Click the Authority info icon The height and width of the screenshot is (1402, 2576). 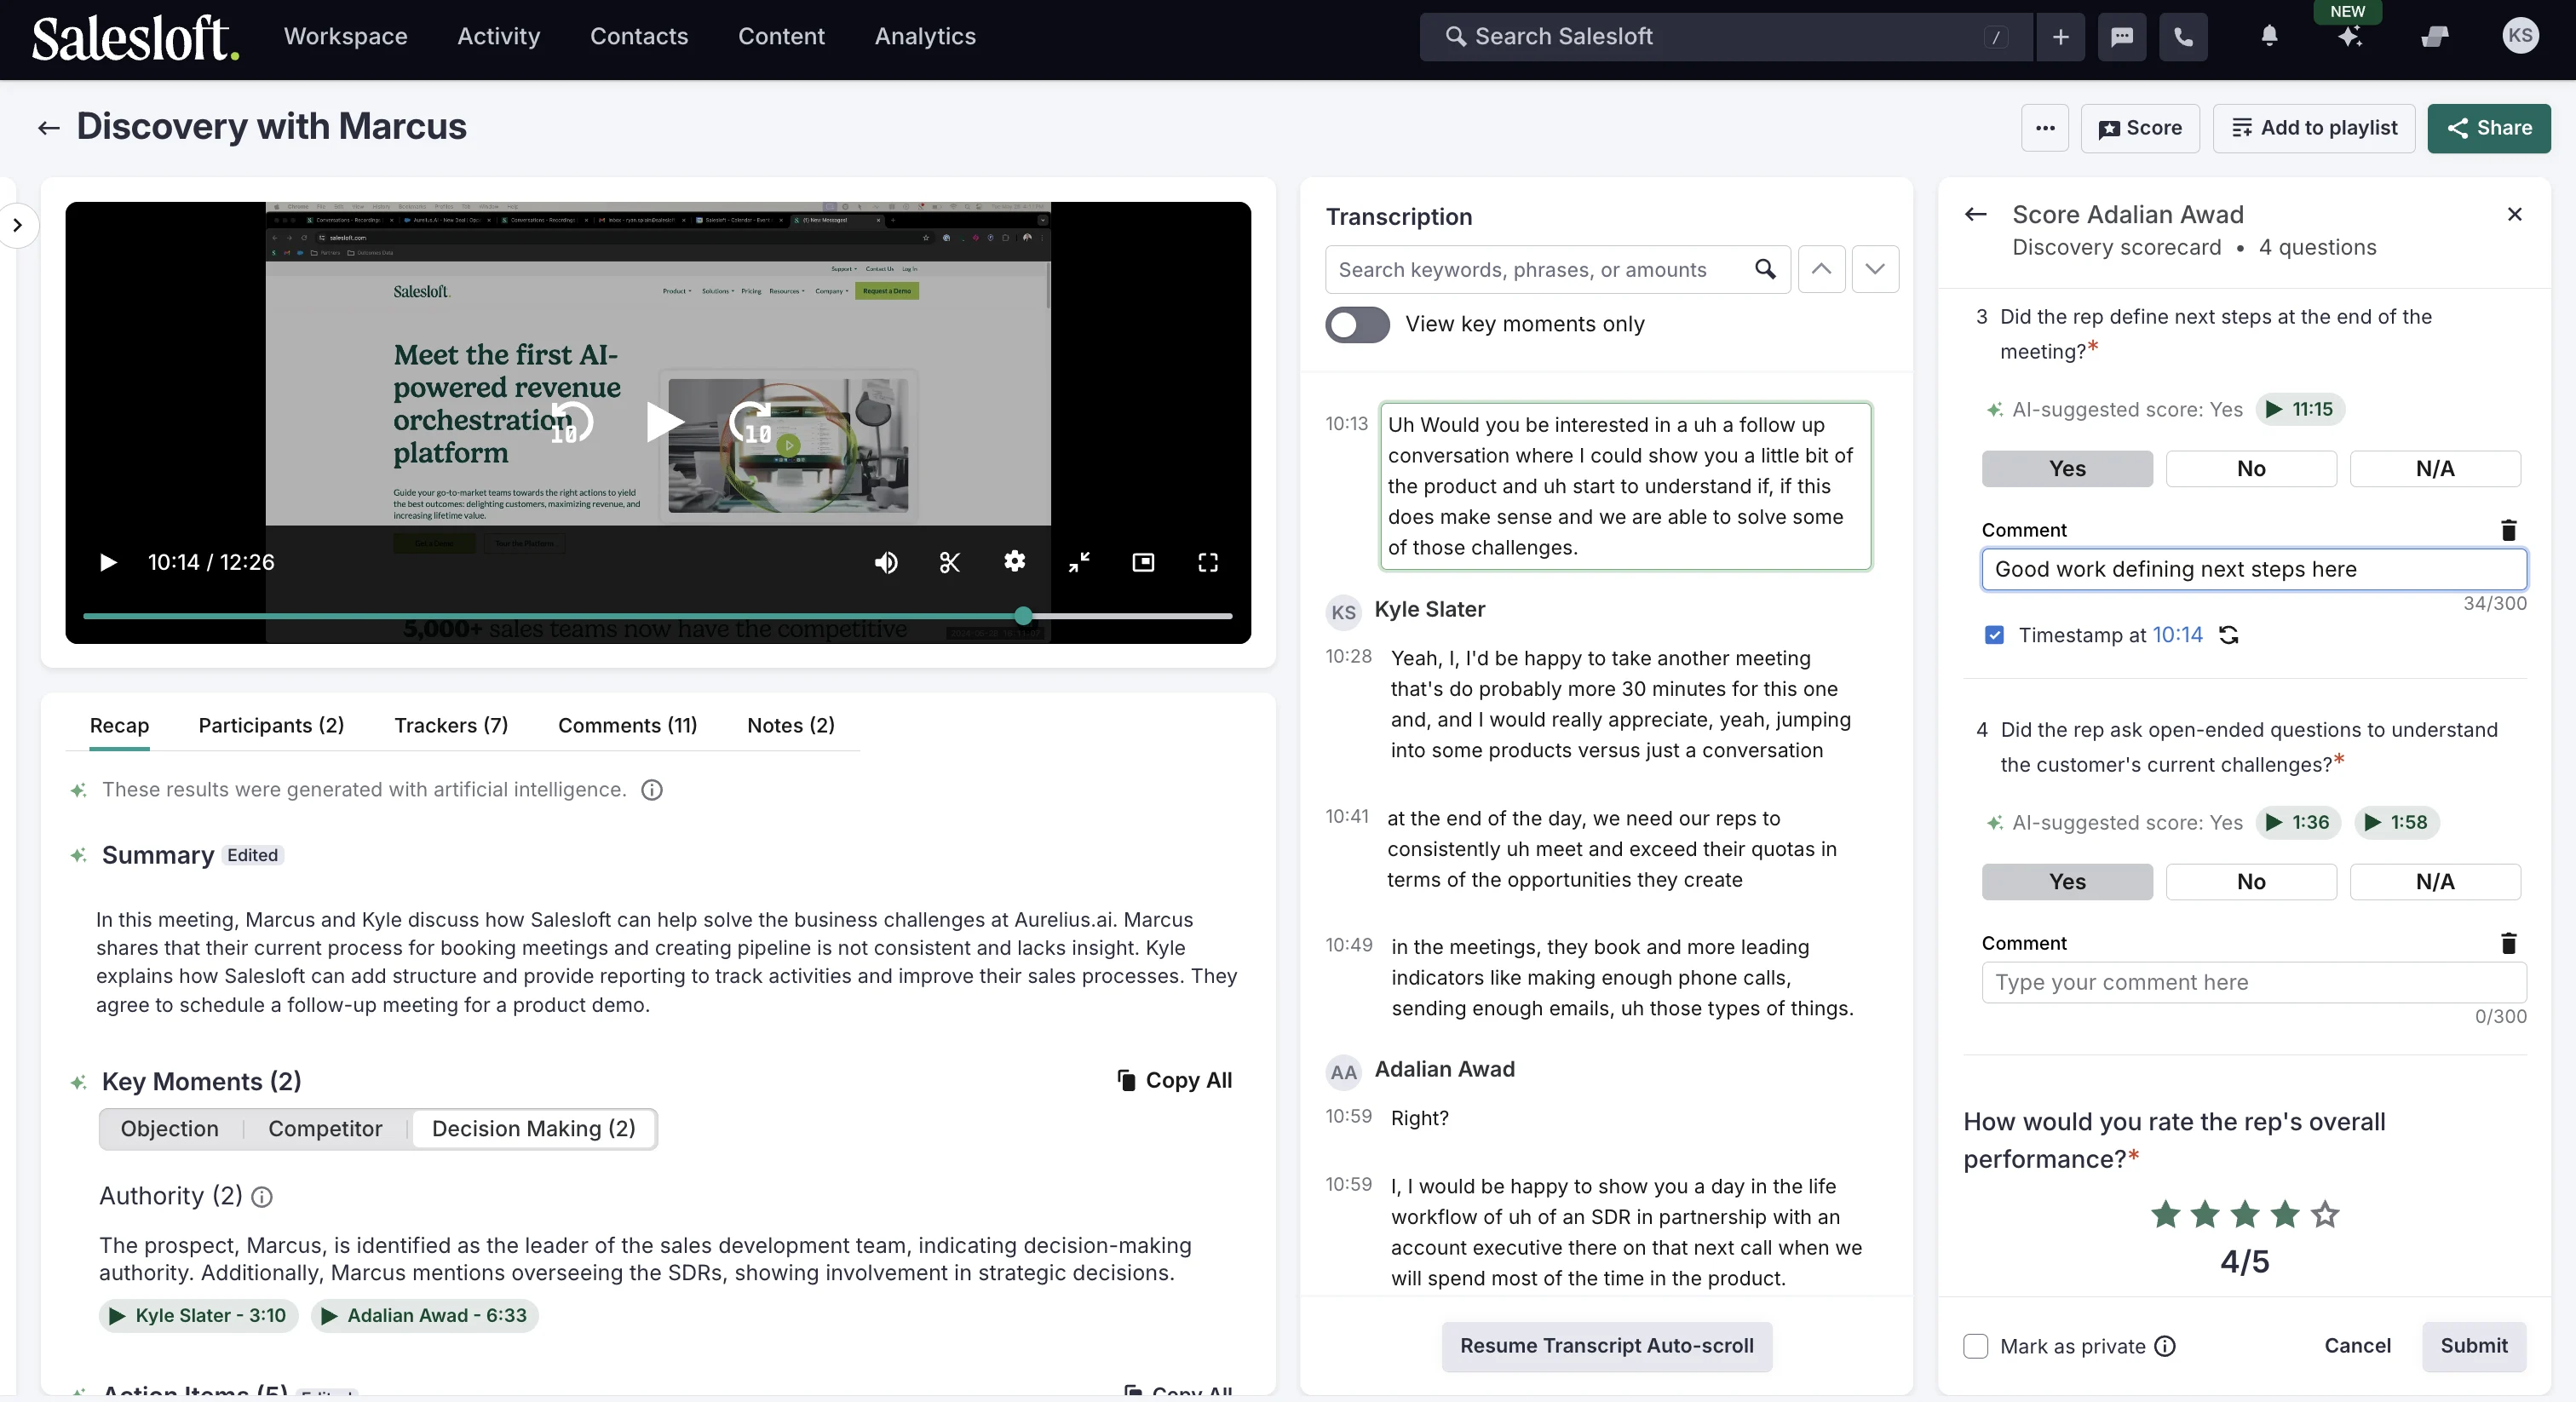point(261,1196)
